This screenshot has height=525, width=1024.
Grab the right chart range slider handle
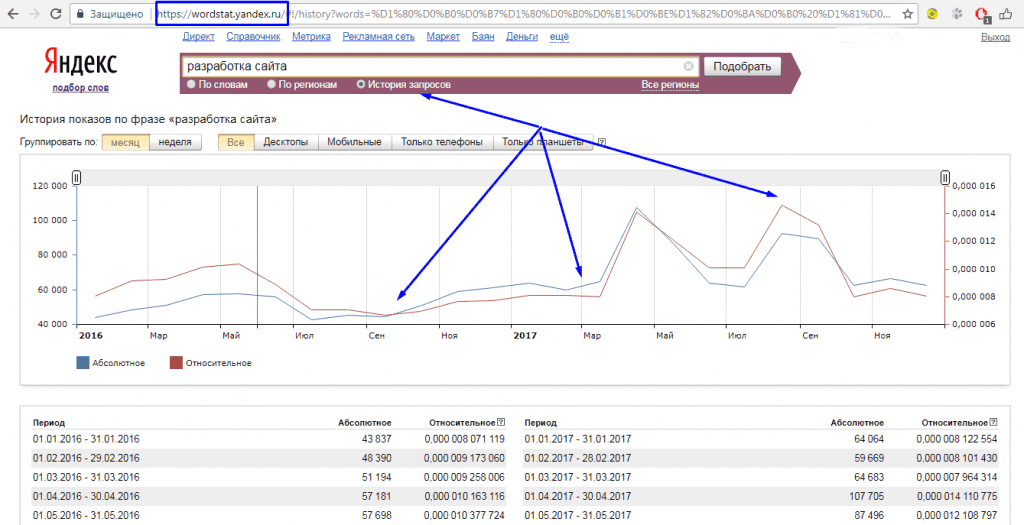point(945,177)
